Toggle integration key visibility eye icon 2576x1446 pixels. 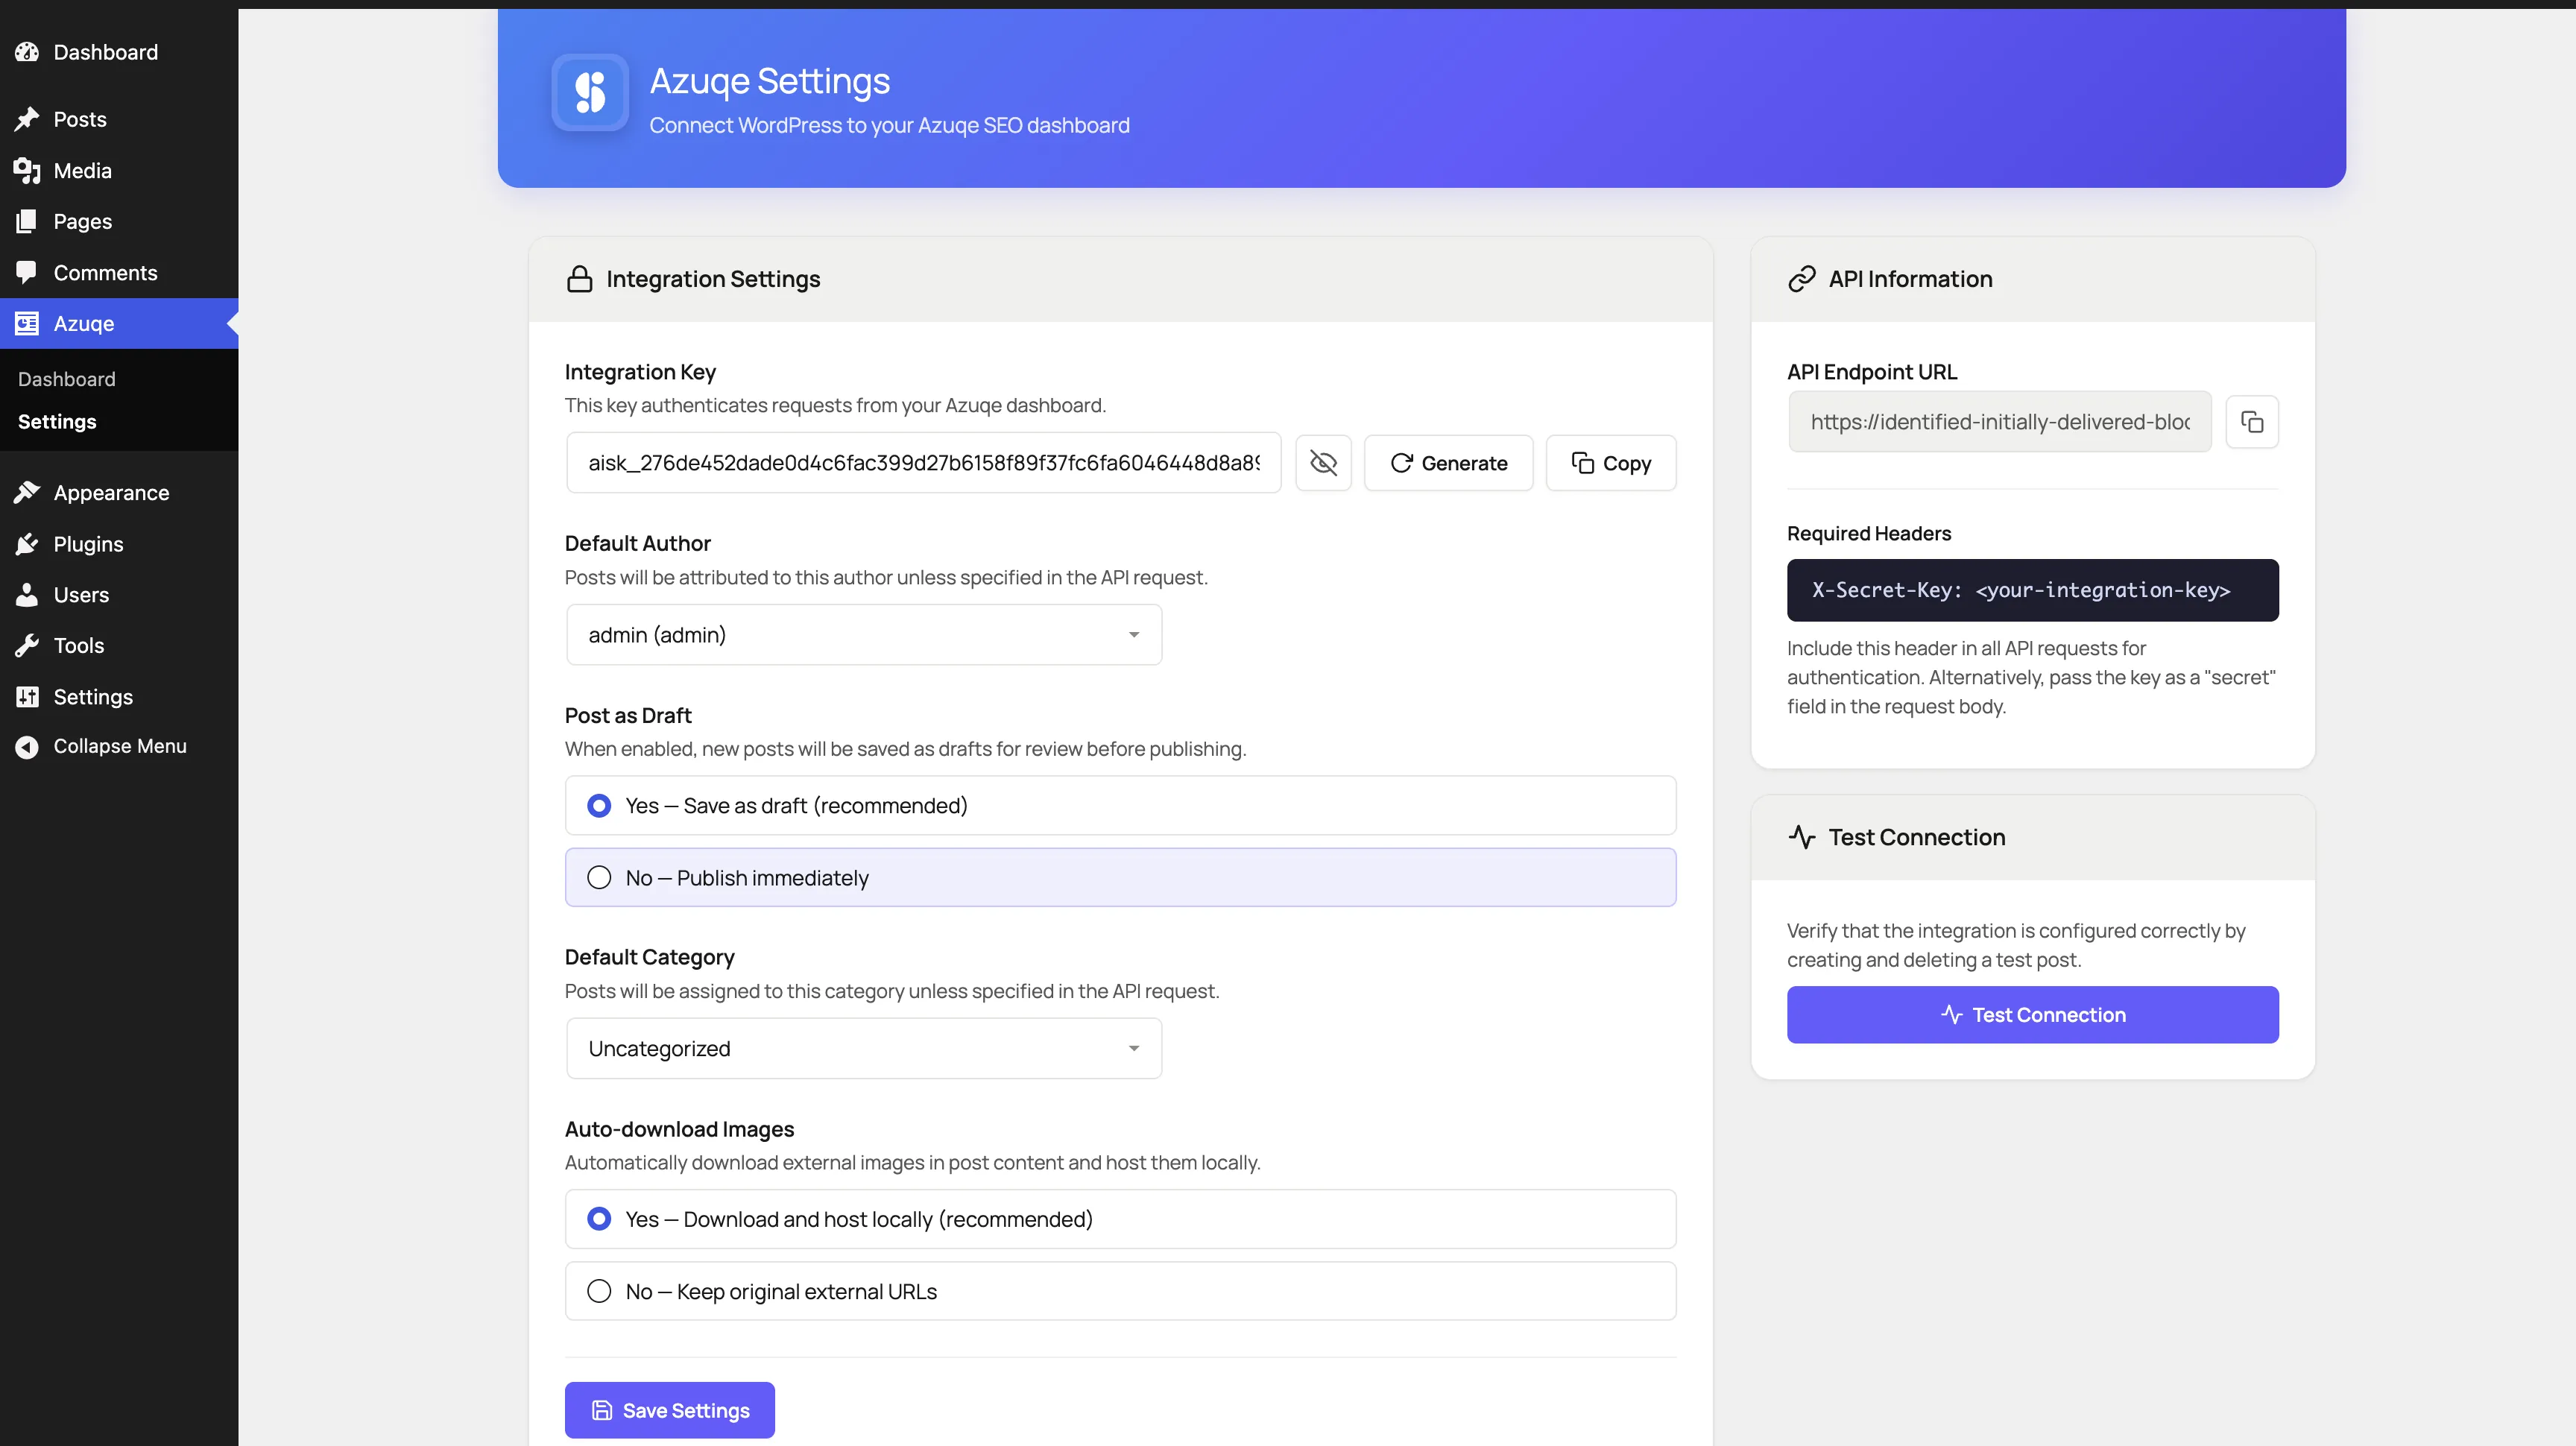1323,463
